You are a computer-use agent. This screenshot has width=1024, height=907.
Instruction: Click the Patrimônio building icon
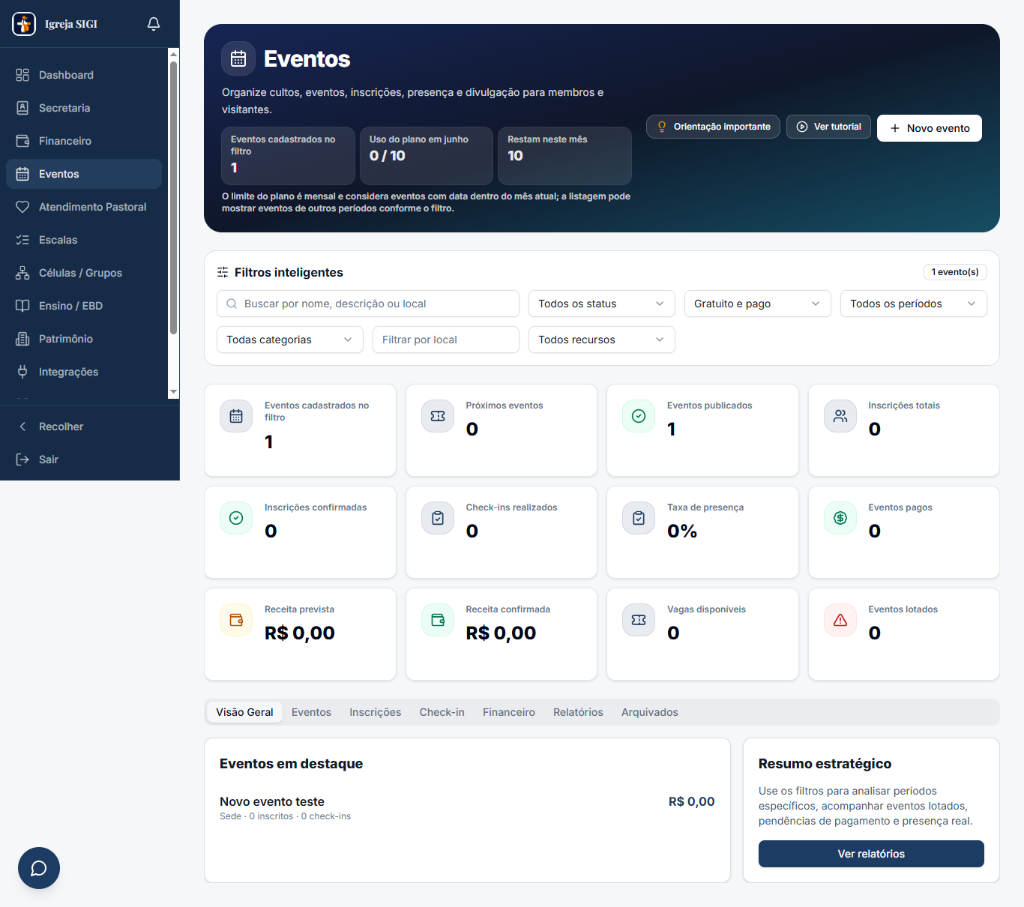(x=22, y=339)
